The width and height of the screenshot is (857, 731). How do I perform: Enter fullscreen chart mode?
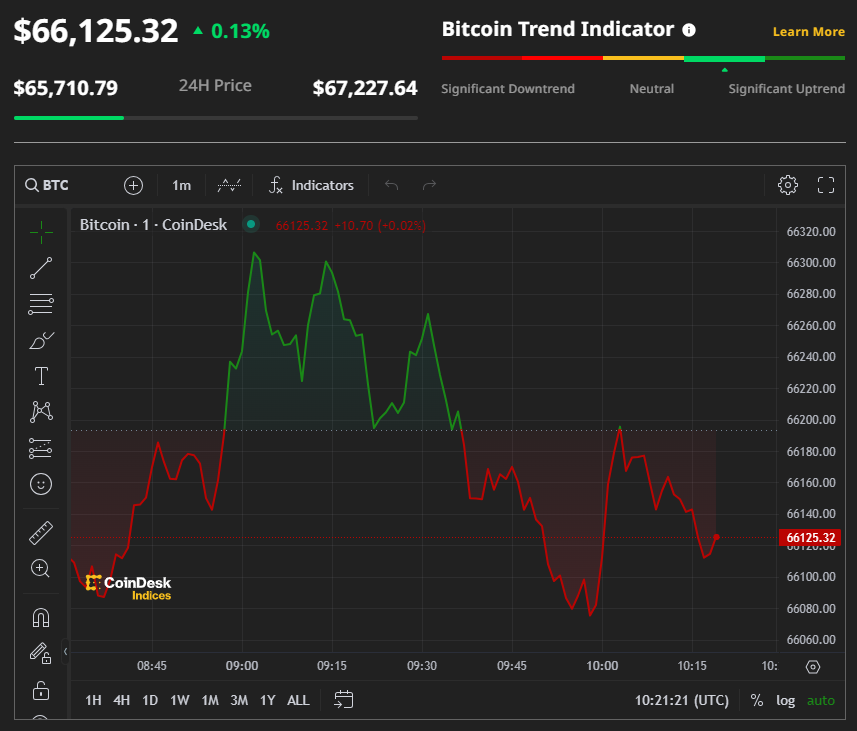point(826,185)
